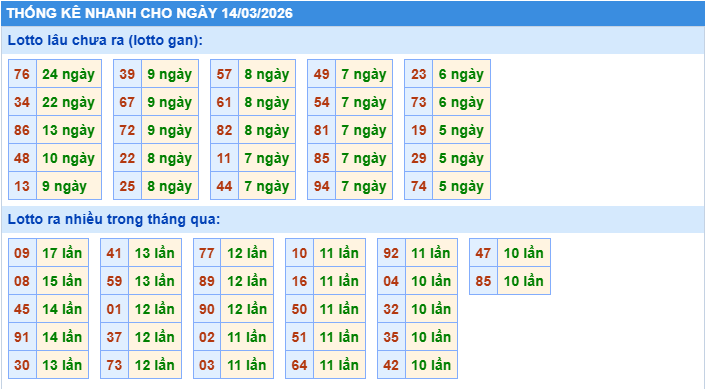Screen dimensions: 707x389
Task: Pick lotto number 32 in the frequent table
Action: coord(391,309)
